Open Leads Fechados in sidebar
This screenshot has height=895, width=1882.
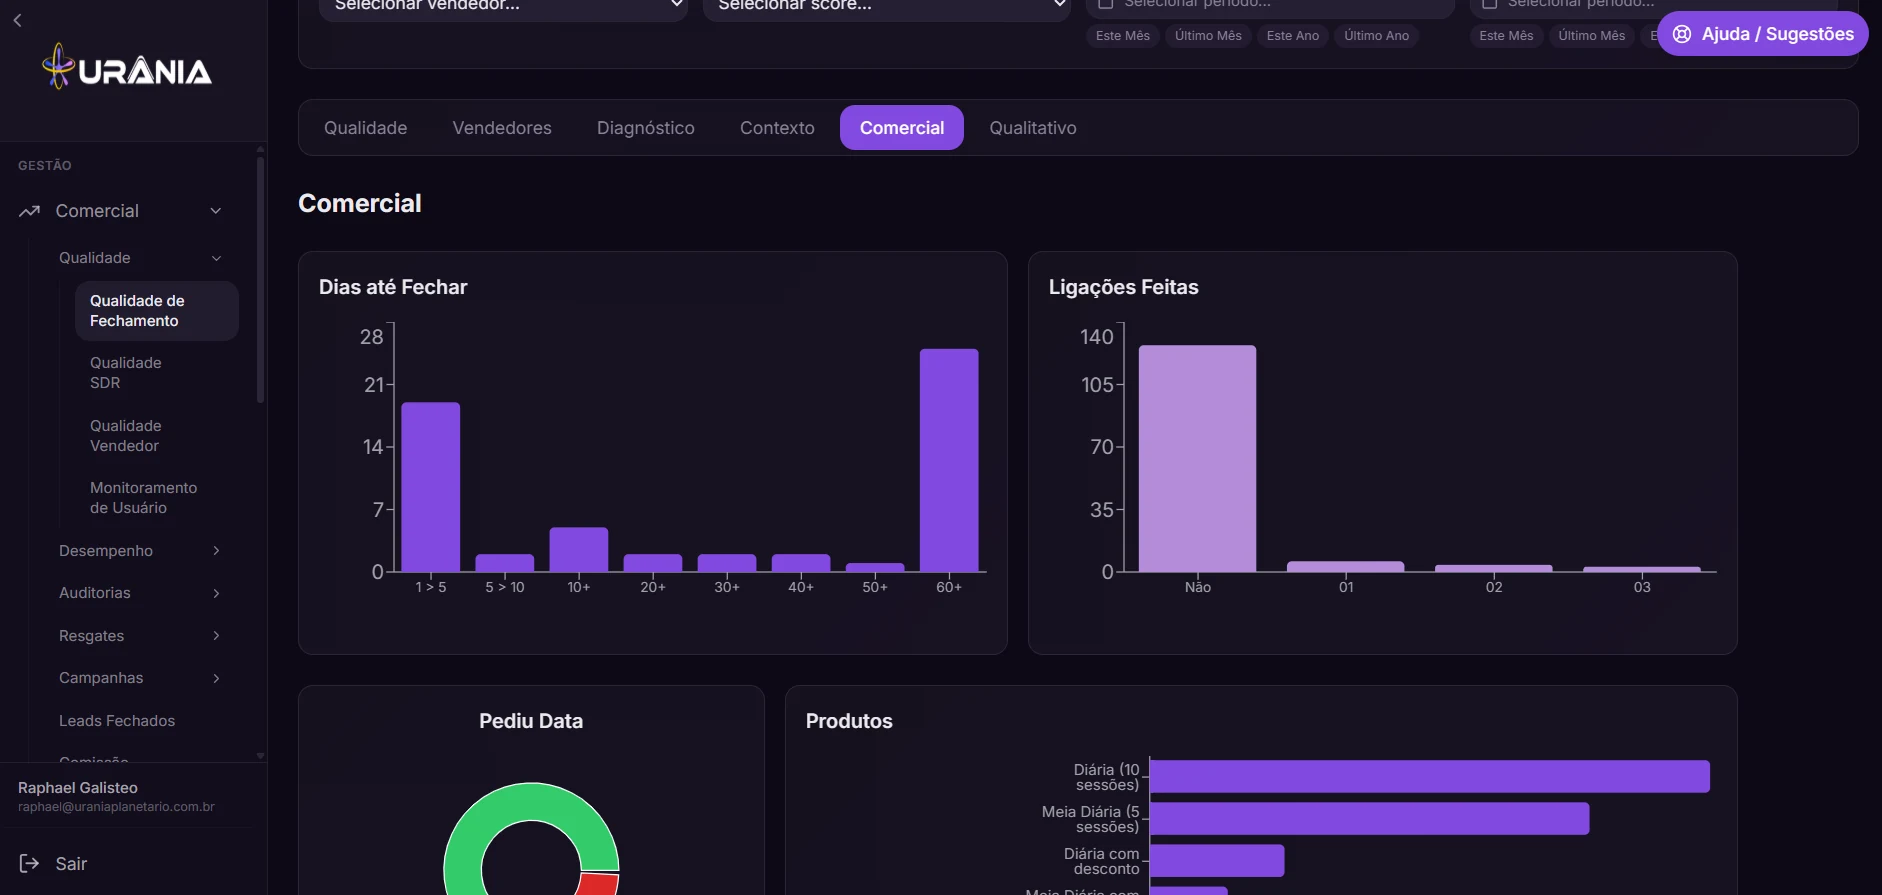coord(117,721)
